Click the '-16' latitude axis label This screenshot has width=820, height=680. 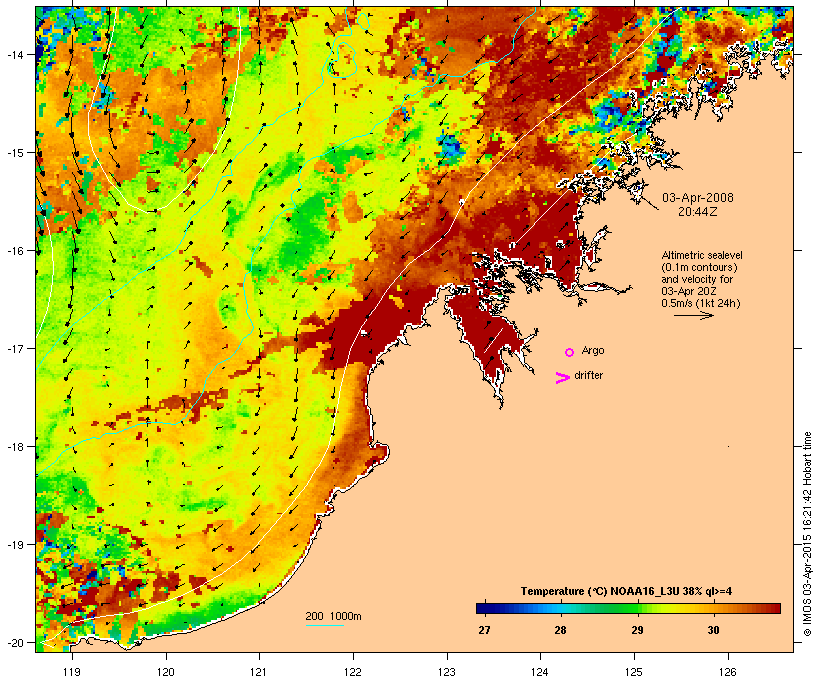tap(15, 251)
